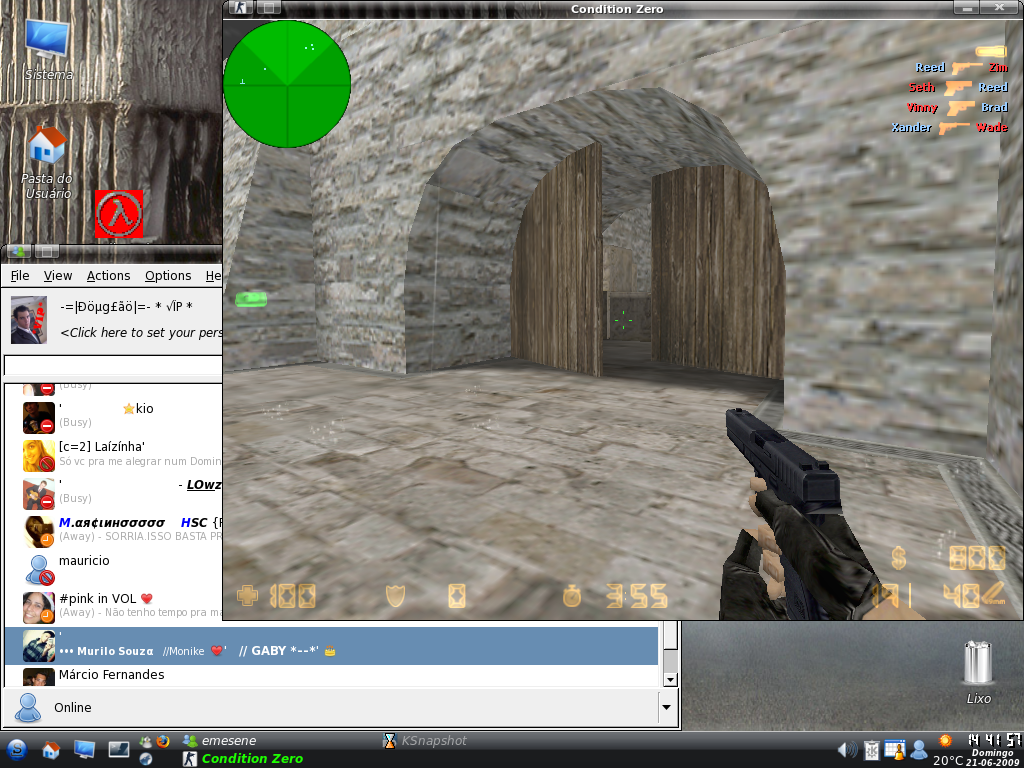Viewport: 1024px width, 768px height.
Task: Click the emesene nickname text to edit it
Action: coord(126,307)
